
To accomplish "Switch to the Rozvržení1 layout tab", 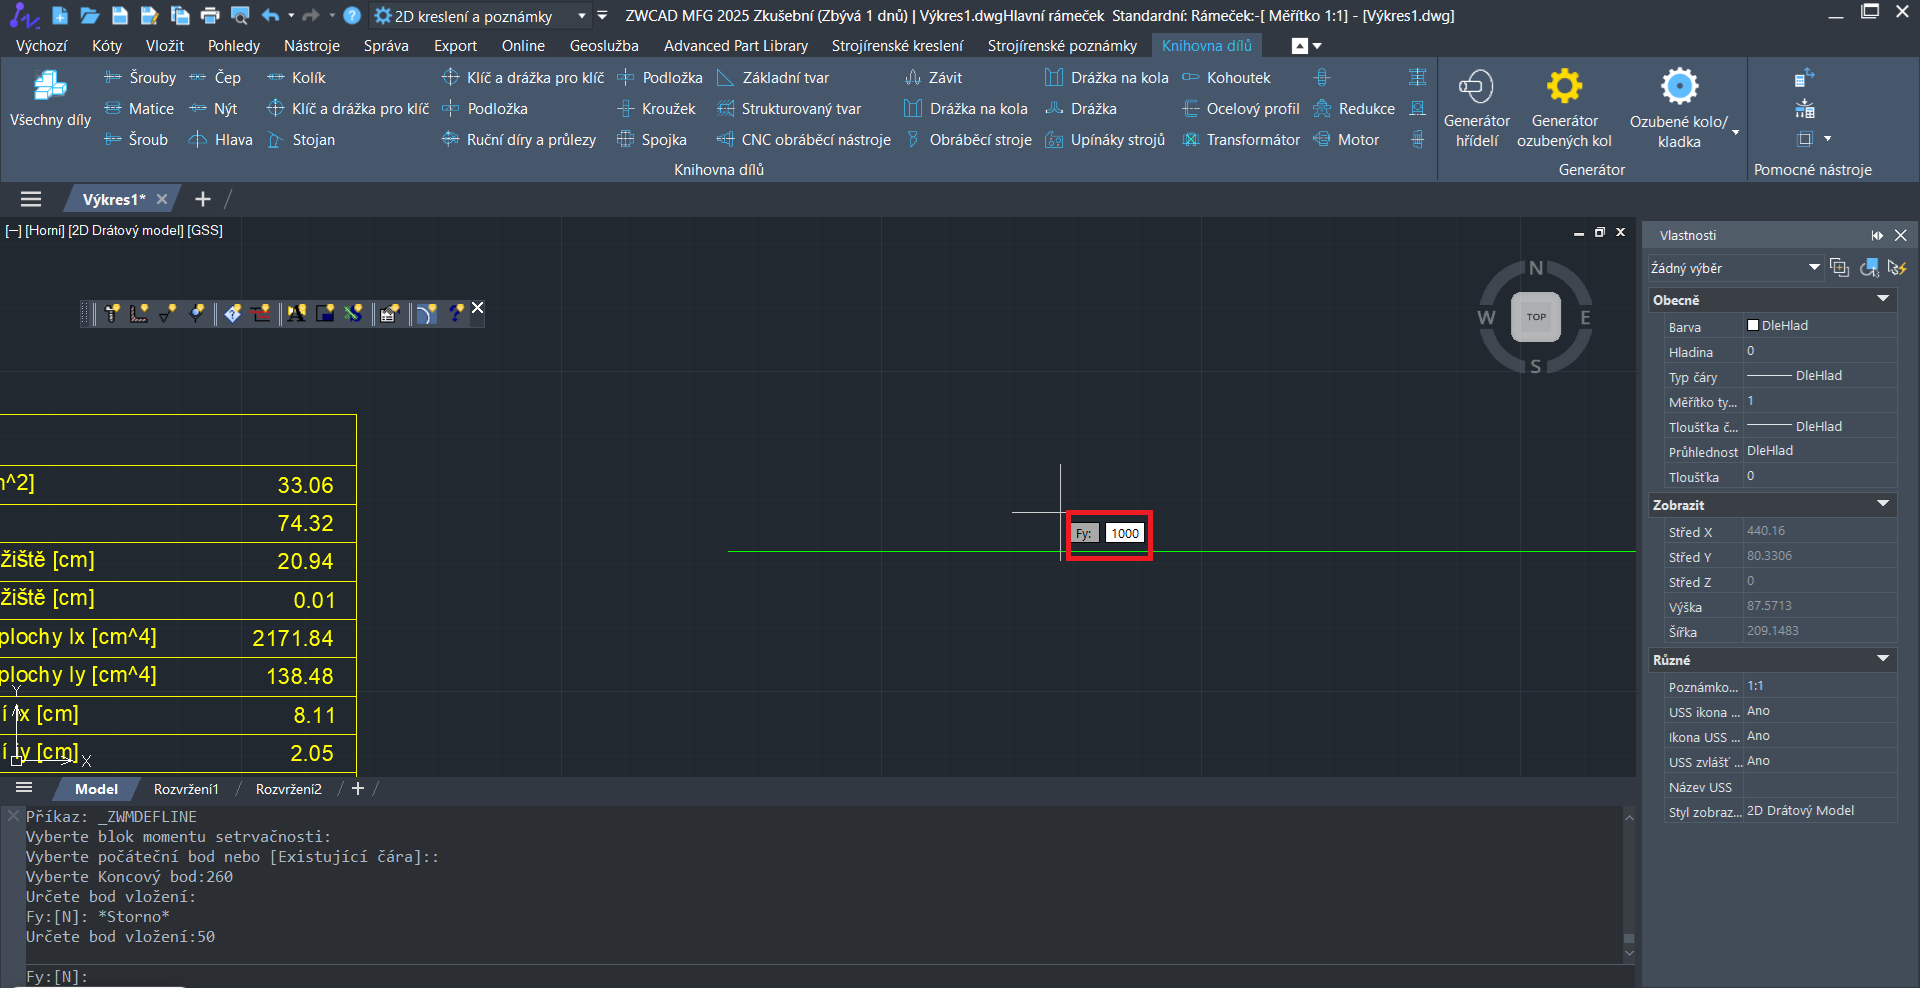I will [x=186, y=789].
